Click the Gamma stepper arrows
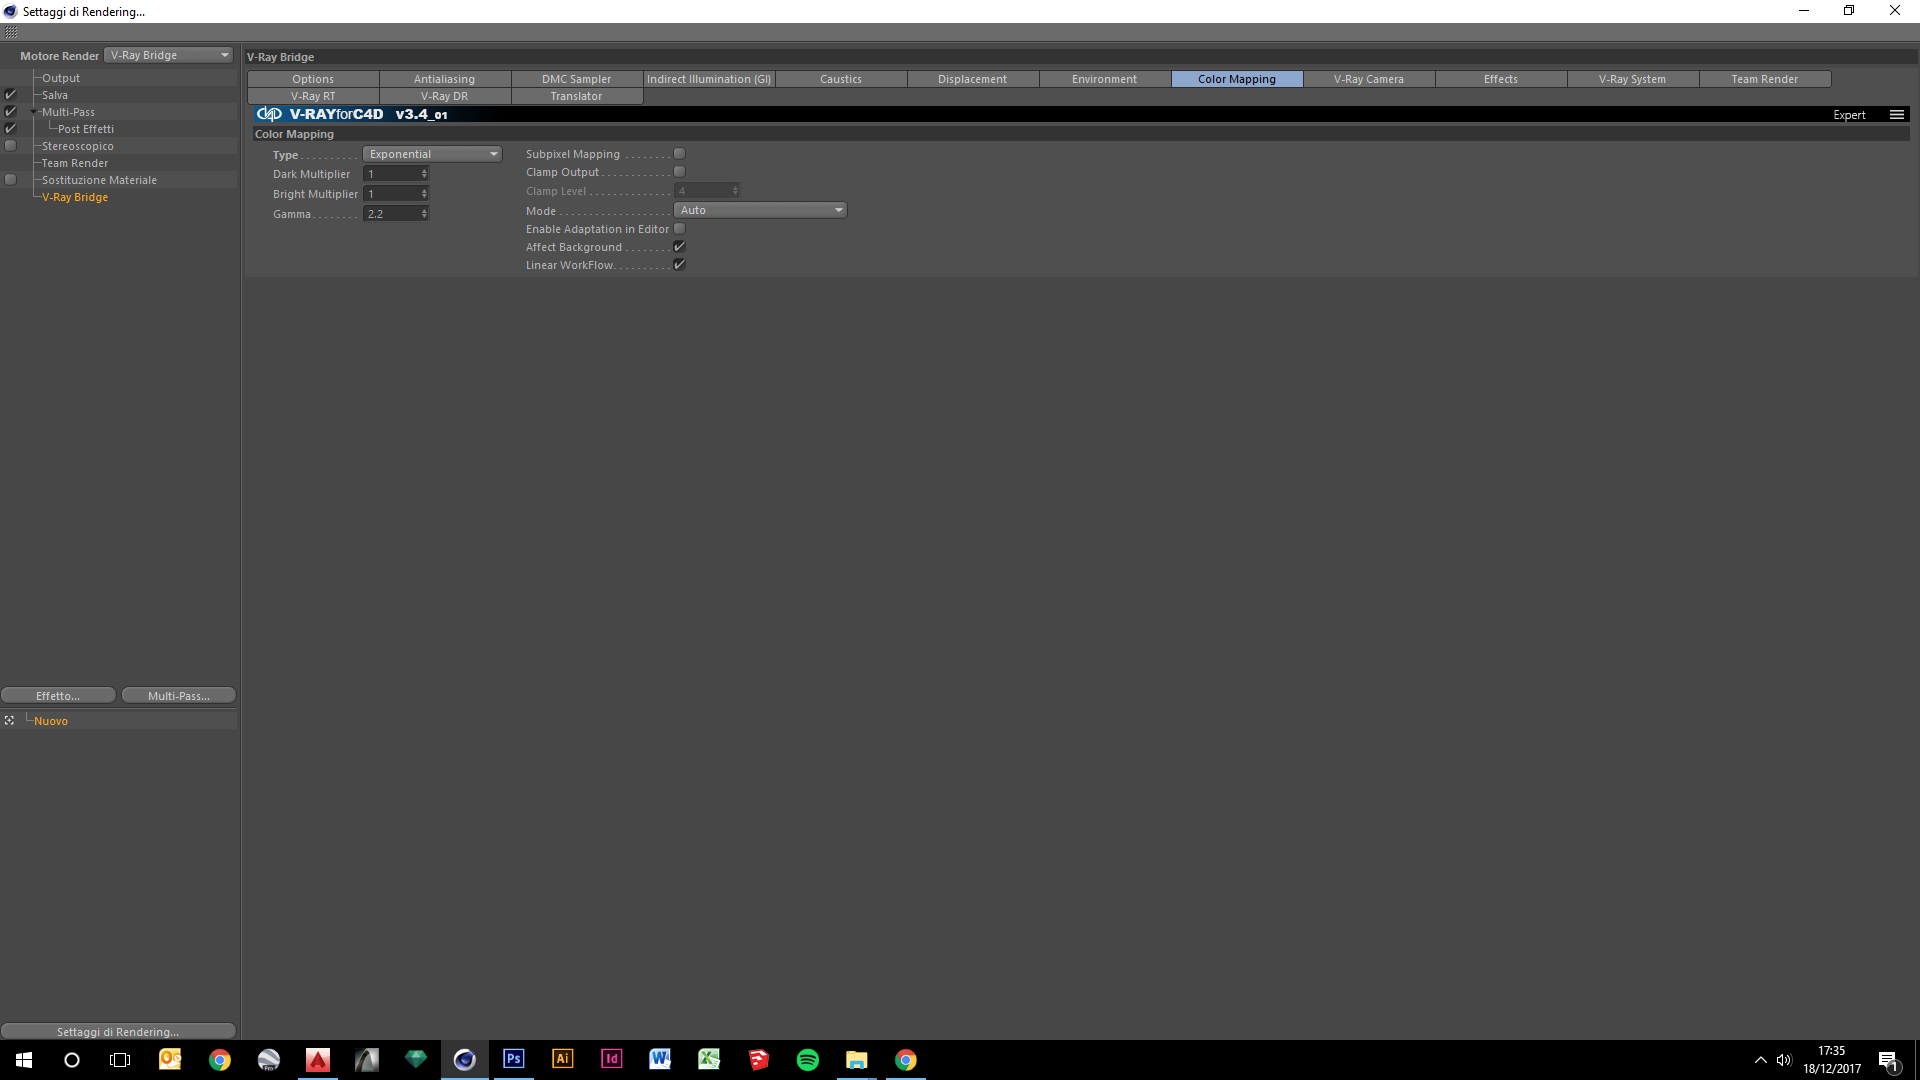 (x=424, y=214)
